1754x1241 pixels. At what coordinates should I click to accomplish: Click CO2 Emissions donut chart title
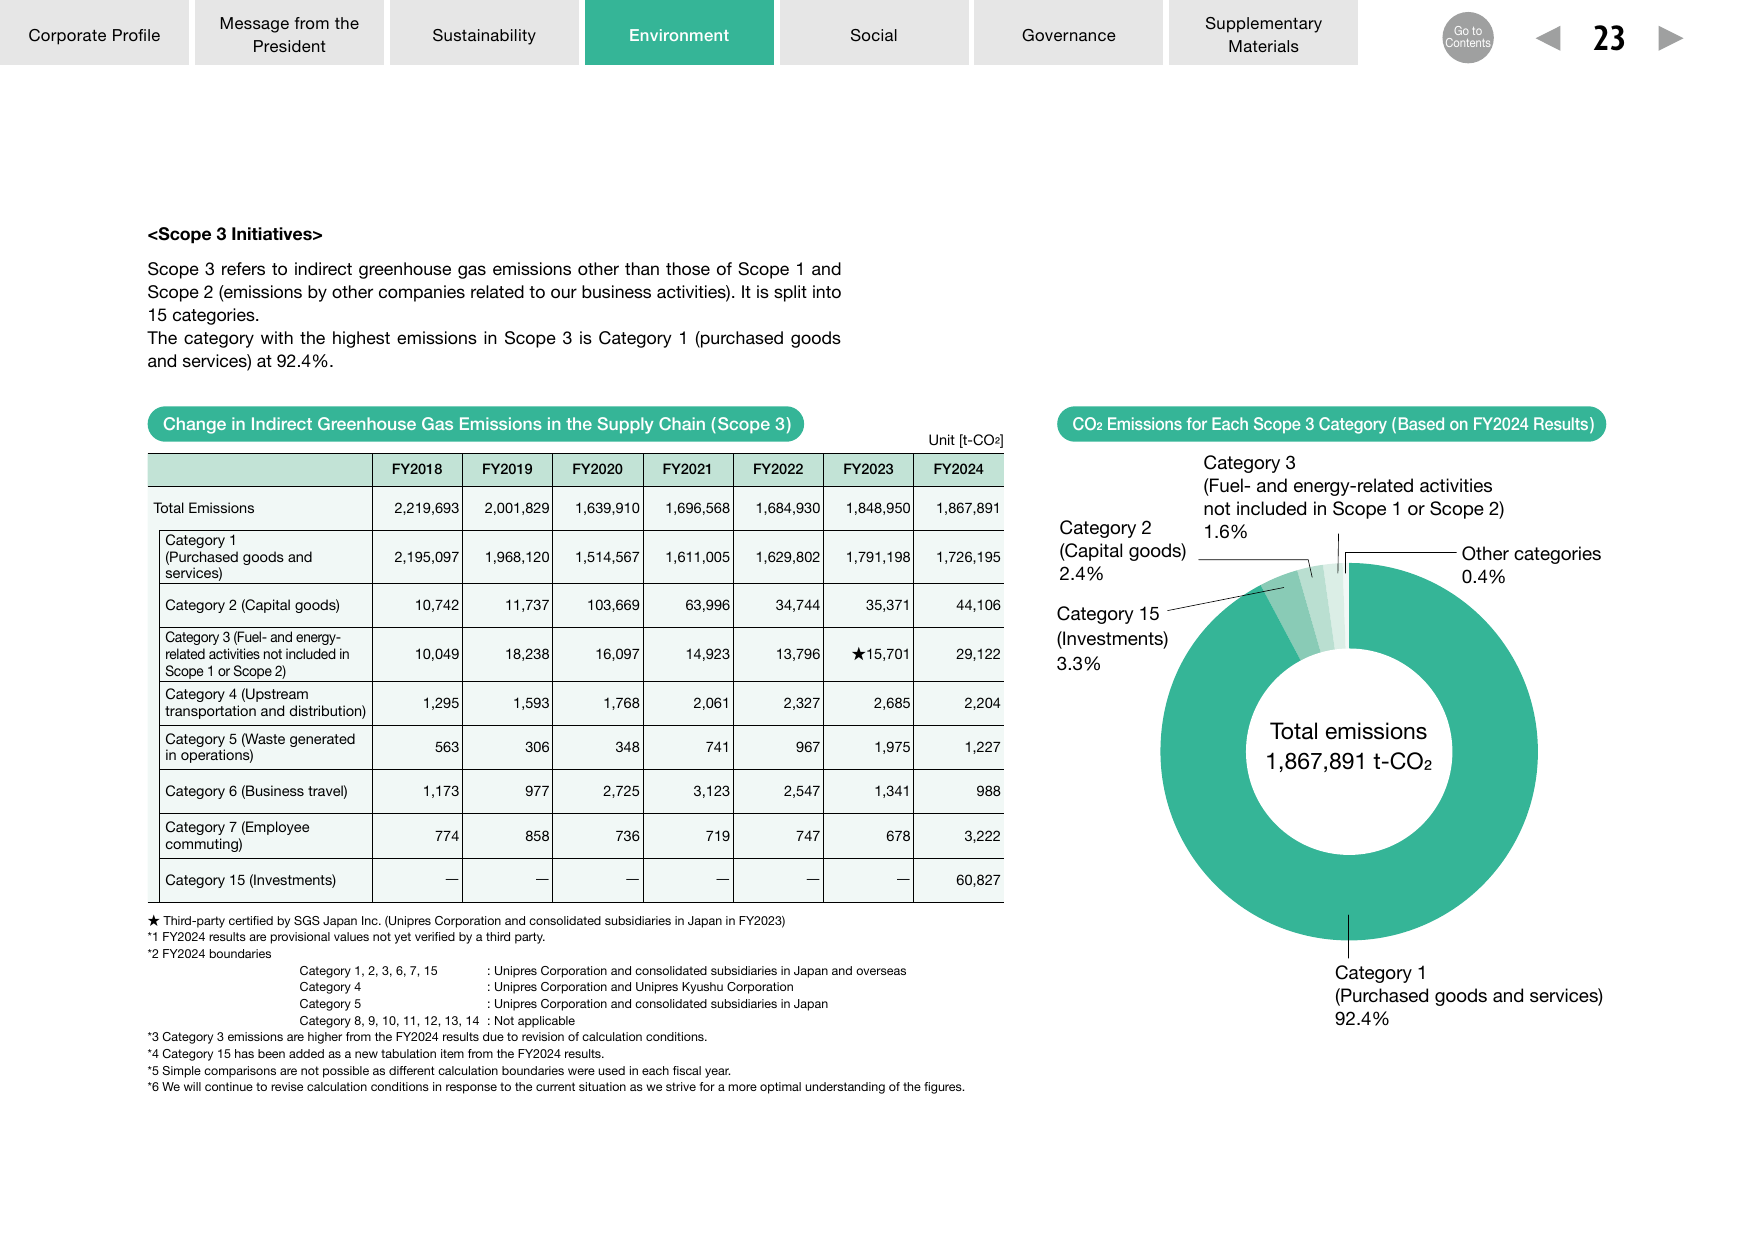point(1332,424)
